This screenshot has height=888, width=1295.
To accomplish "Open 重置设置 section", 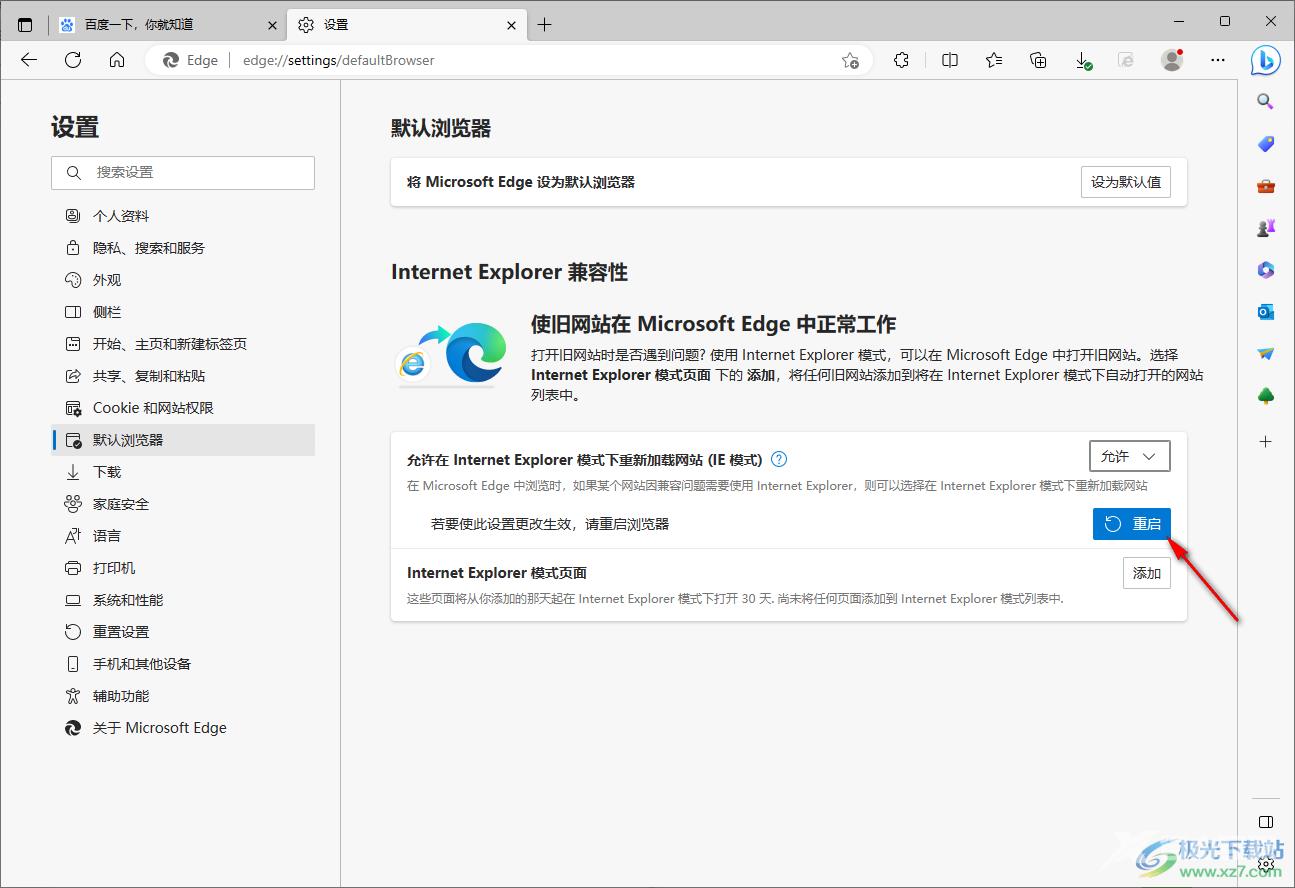I will click(184, 632).
